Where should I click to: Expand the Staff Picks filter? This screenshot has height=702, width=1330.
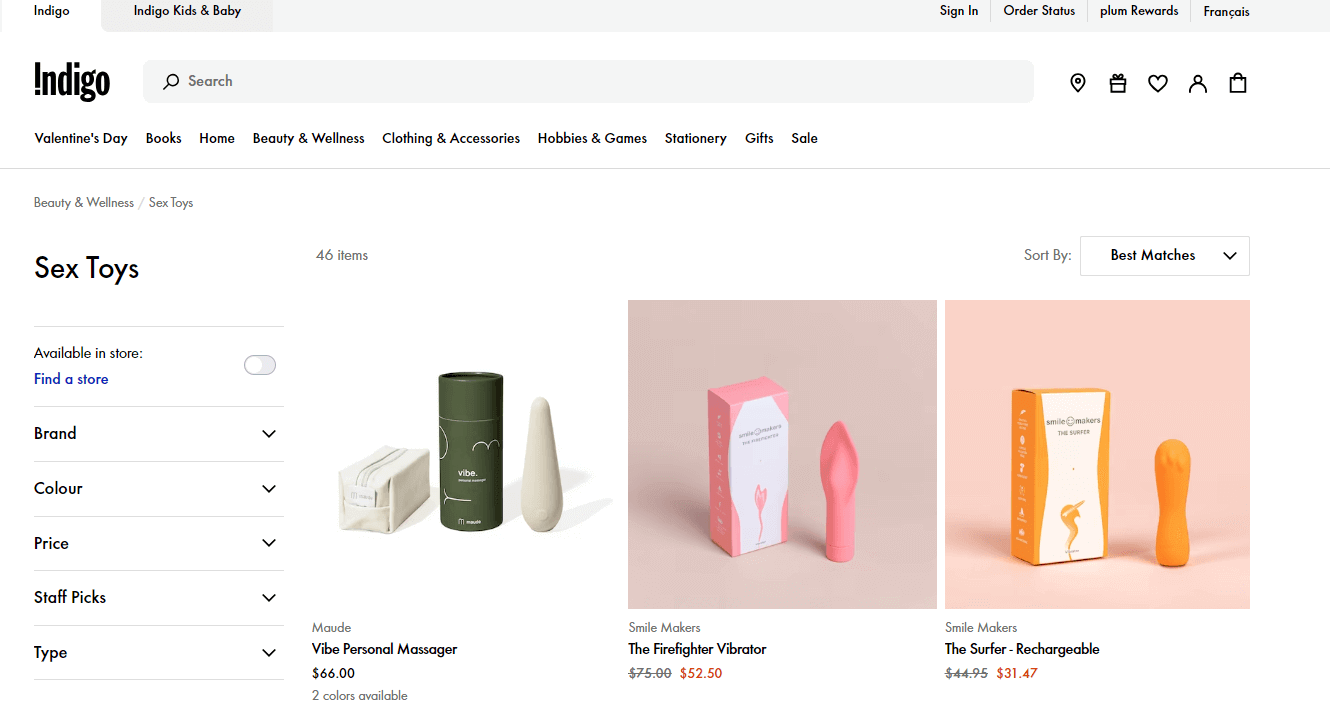159,598
